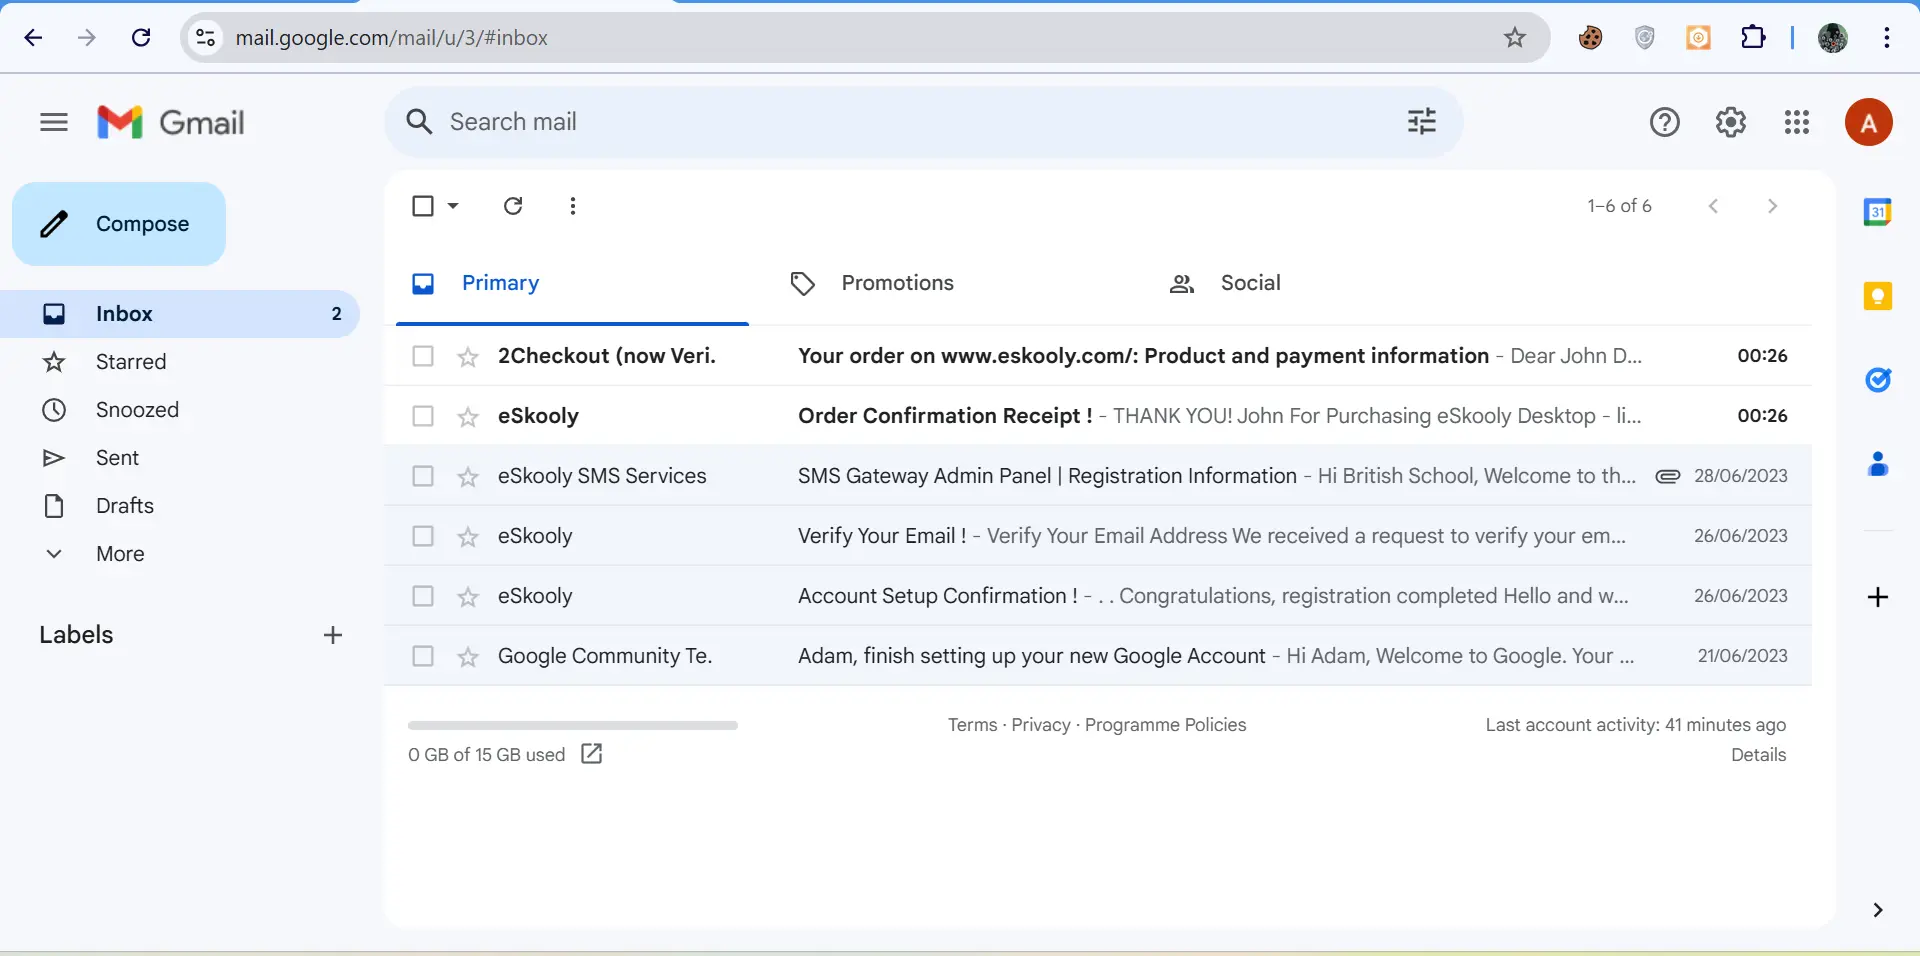Viewport: 1920px width, 956px height.
Task: Open Programme Policies link
Action: tap(1165, 725)
